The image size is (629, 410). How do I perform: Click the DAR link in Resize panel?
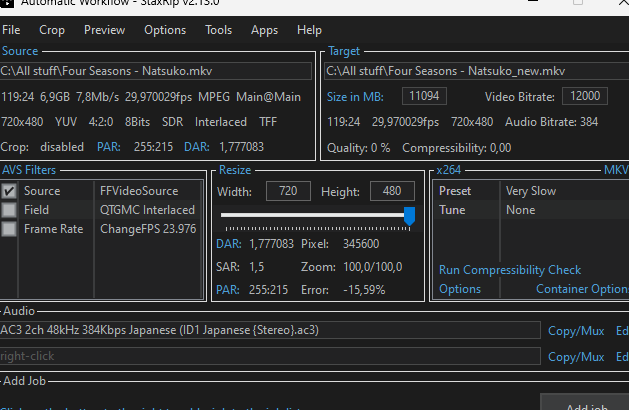click(x=229, y=244)
